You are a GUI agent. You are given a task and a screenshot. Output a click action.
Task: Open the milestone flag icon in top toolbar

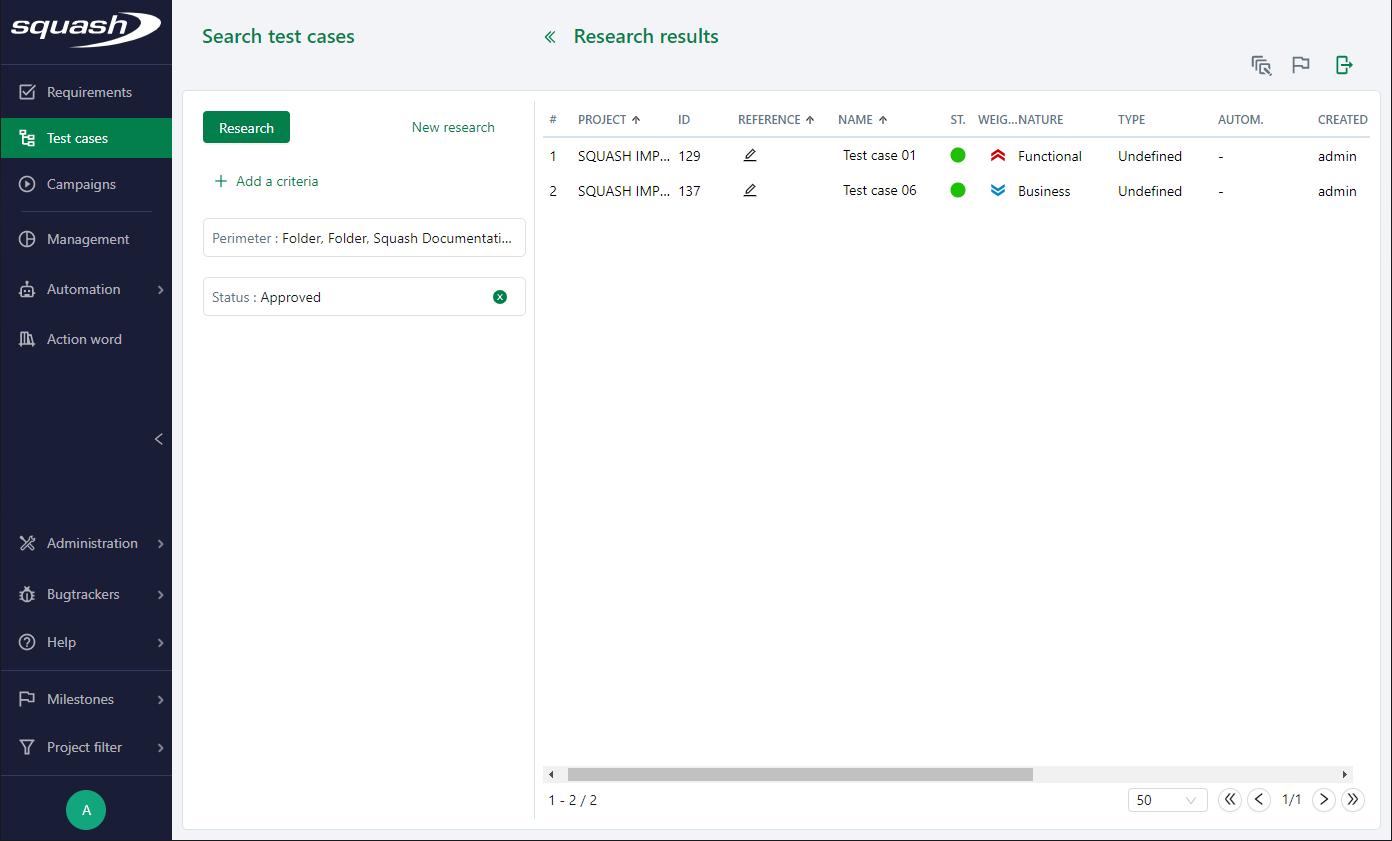(1301, 64)
